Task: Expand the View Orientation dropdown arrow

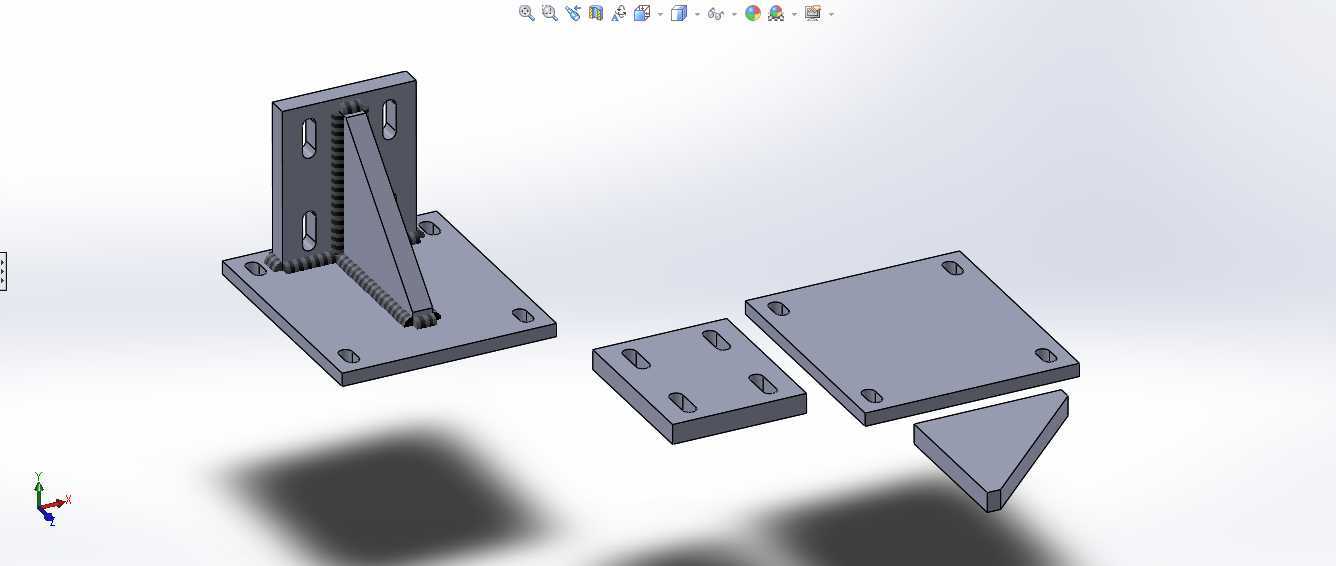Action: (x=661, y=14)
